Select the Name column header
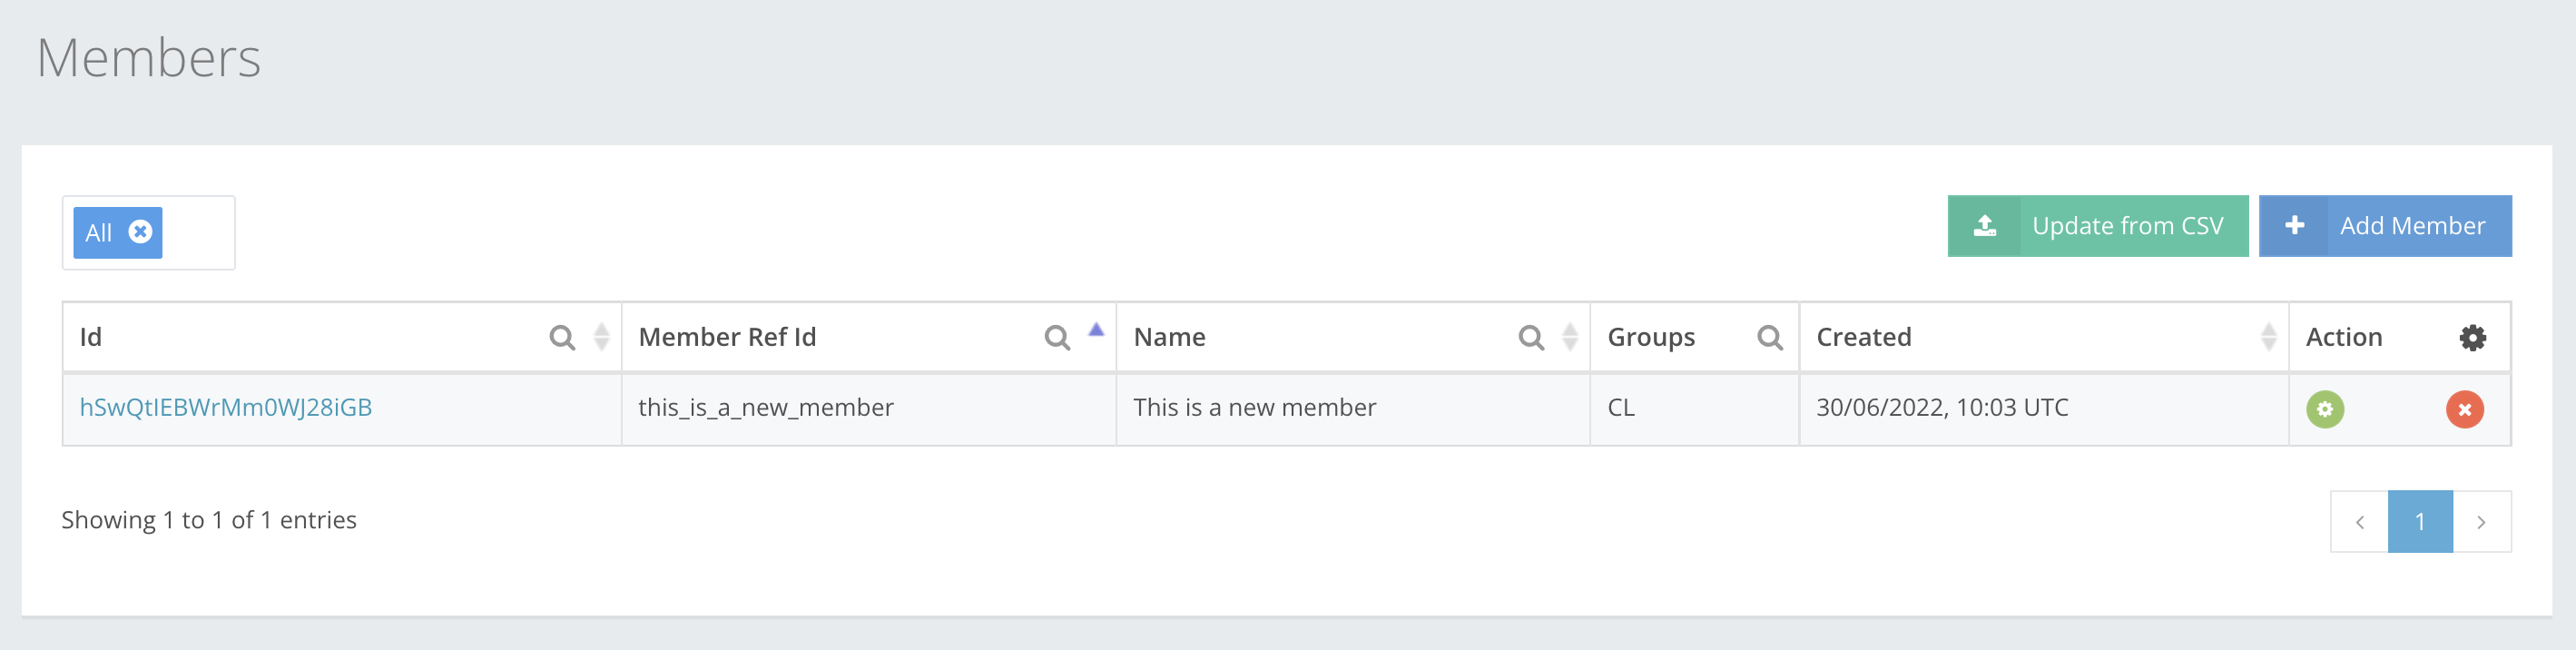Image resolution: width=2576 pixels, height=650 pixels. tap(1169, 337)
